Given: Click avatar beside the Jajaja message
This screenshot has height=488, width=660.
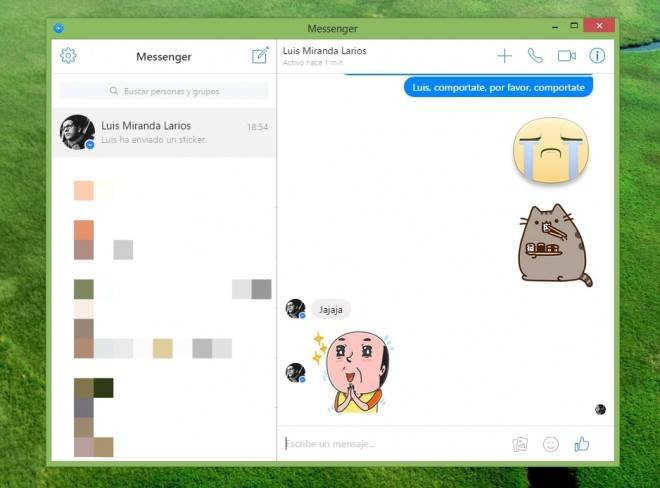Looking at the screenshot, I should (295, 309).
